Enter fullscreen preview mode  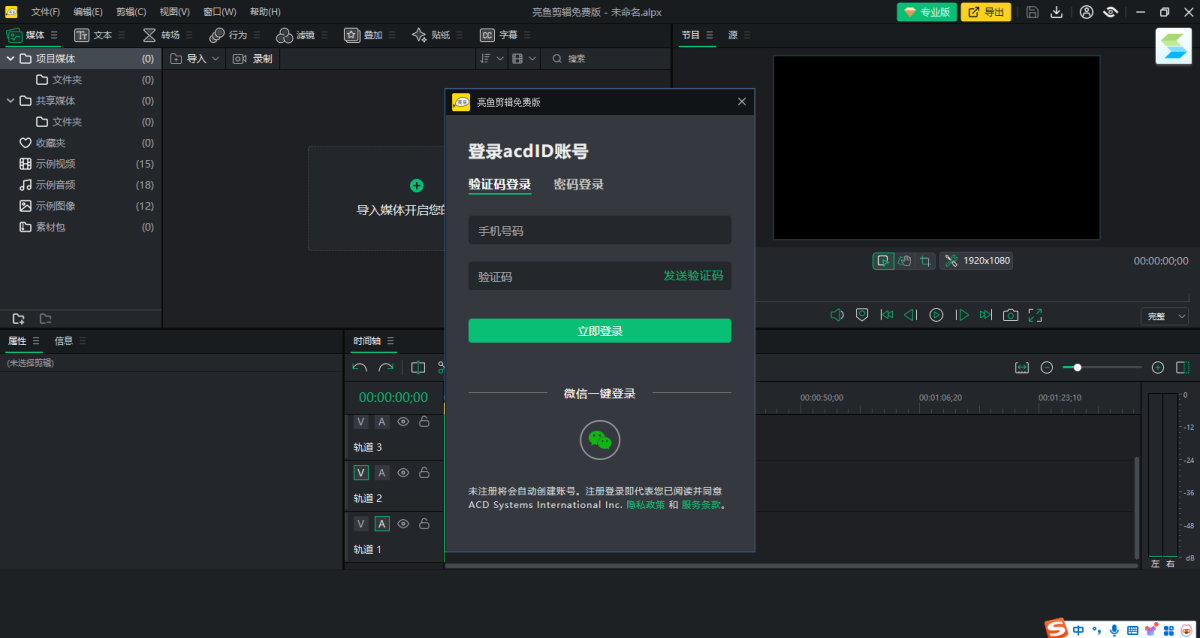click(1035, 315)
